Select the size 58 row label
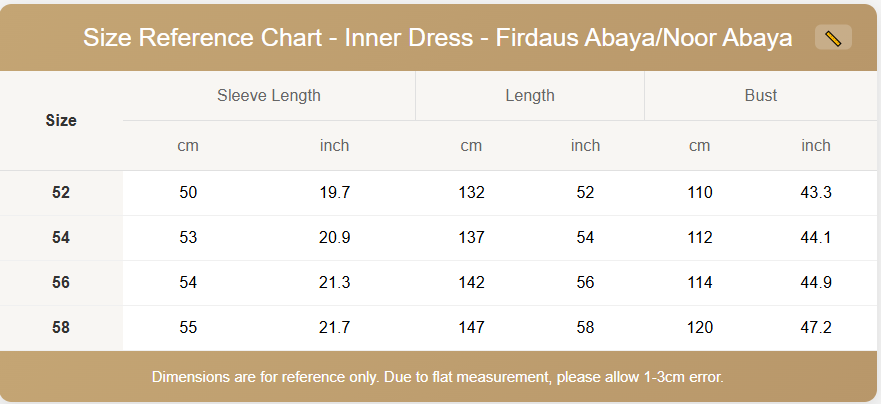 click(61, 327)
